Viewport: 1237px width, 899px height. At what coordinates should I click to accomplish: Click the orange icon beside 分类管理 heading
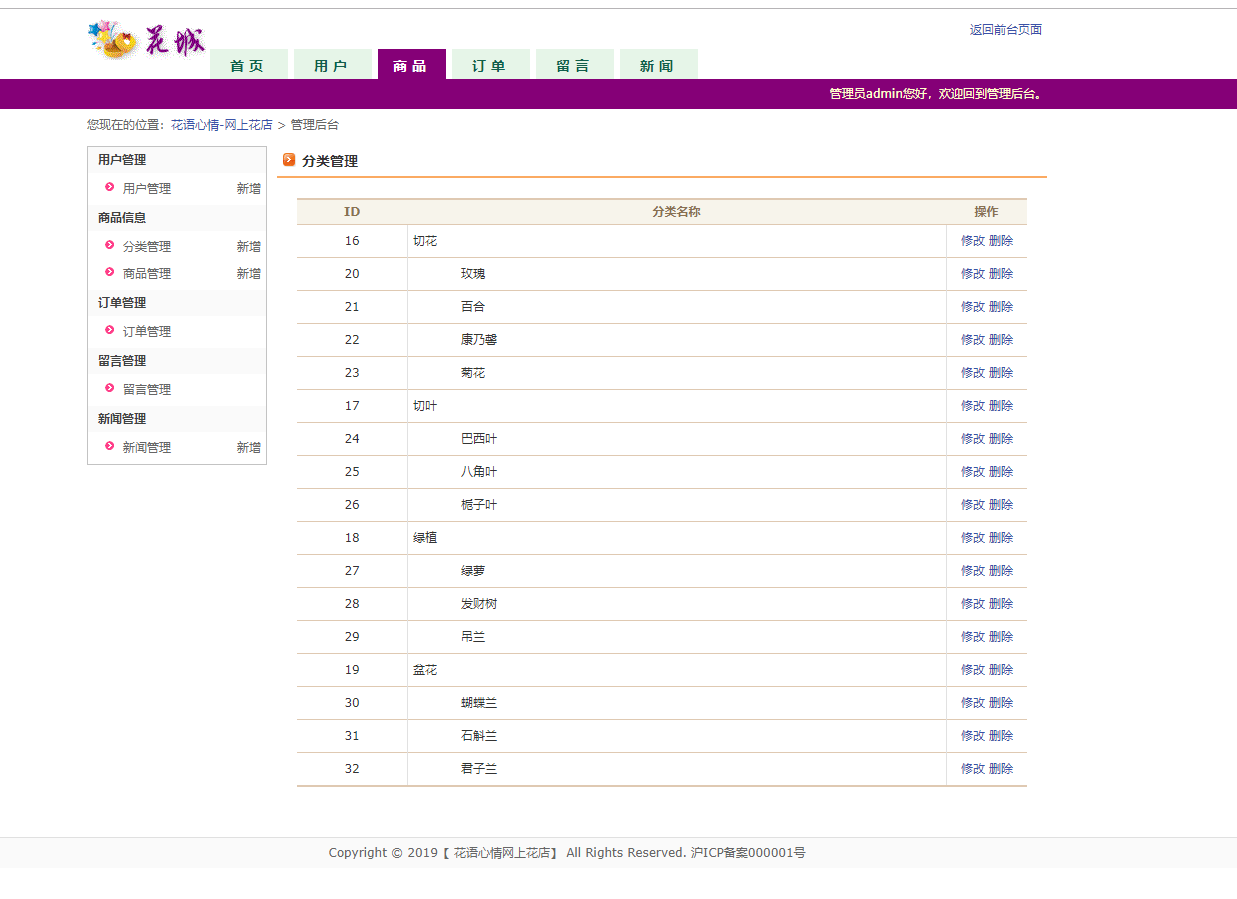pyautogui.click(x=289, y=160)
